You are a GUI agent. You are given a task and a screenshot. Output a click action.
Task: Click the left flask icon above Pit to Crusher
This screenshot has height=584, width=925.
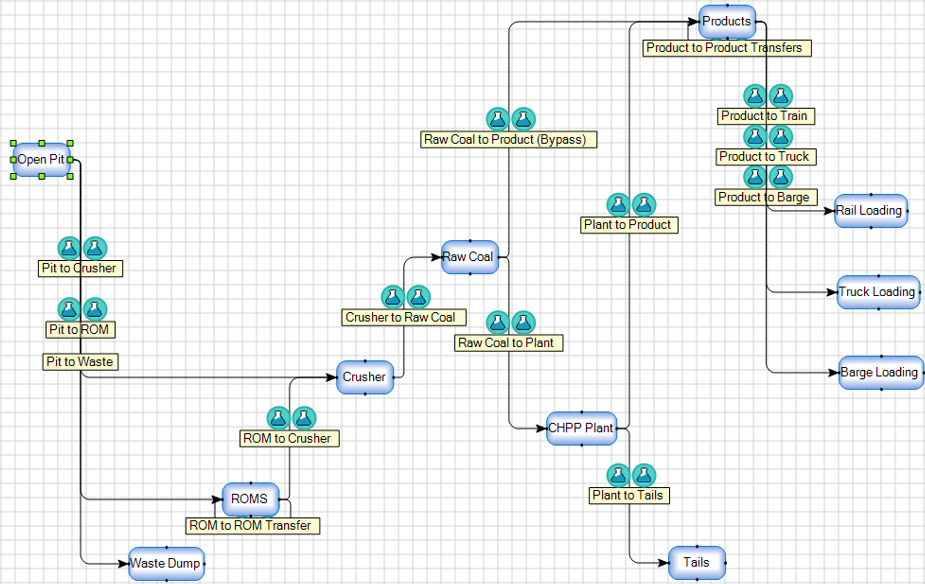(x=67, y=248)
